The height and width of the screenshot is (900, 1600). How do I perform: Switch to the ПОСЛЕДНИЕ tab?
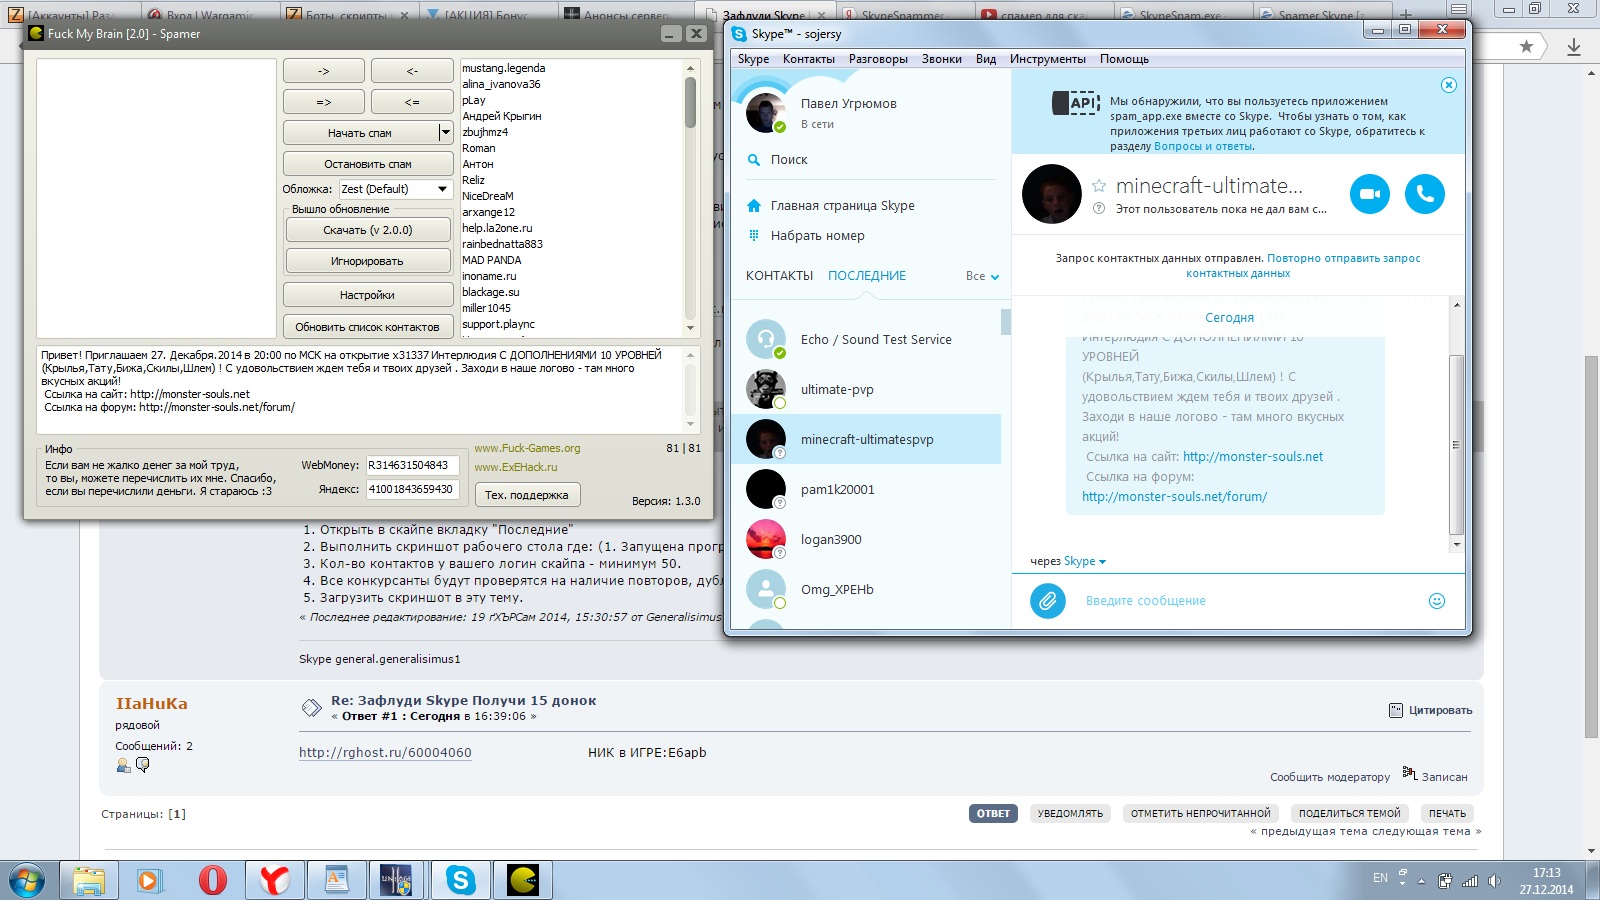click(x=867, y=276)
